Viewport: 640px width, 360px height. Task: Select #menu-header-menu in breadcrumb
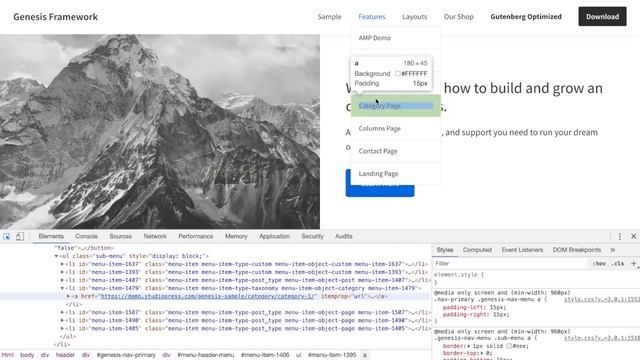click(206, 355)
